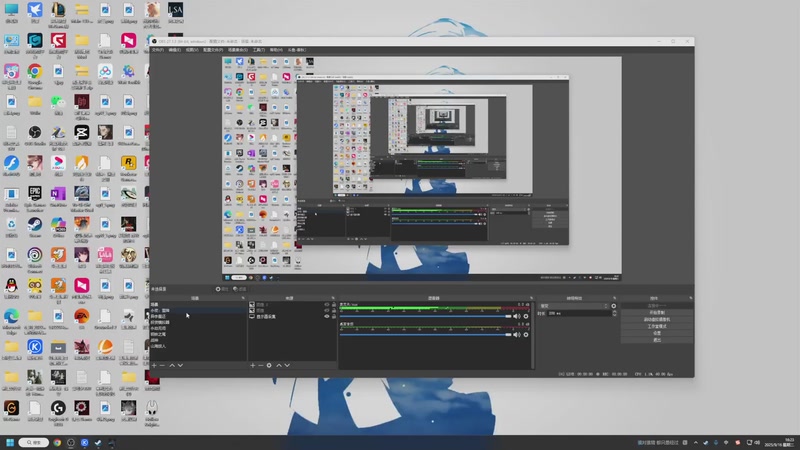800x450 pixels.
Task: Pop out the Controls dock with its header icon
Action: (x=691, y=298)
